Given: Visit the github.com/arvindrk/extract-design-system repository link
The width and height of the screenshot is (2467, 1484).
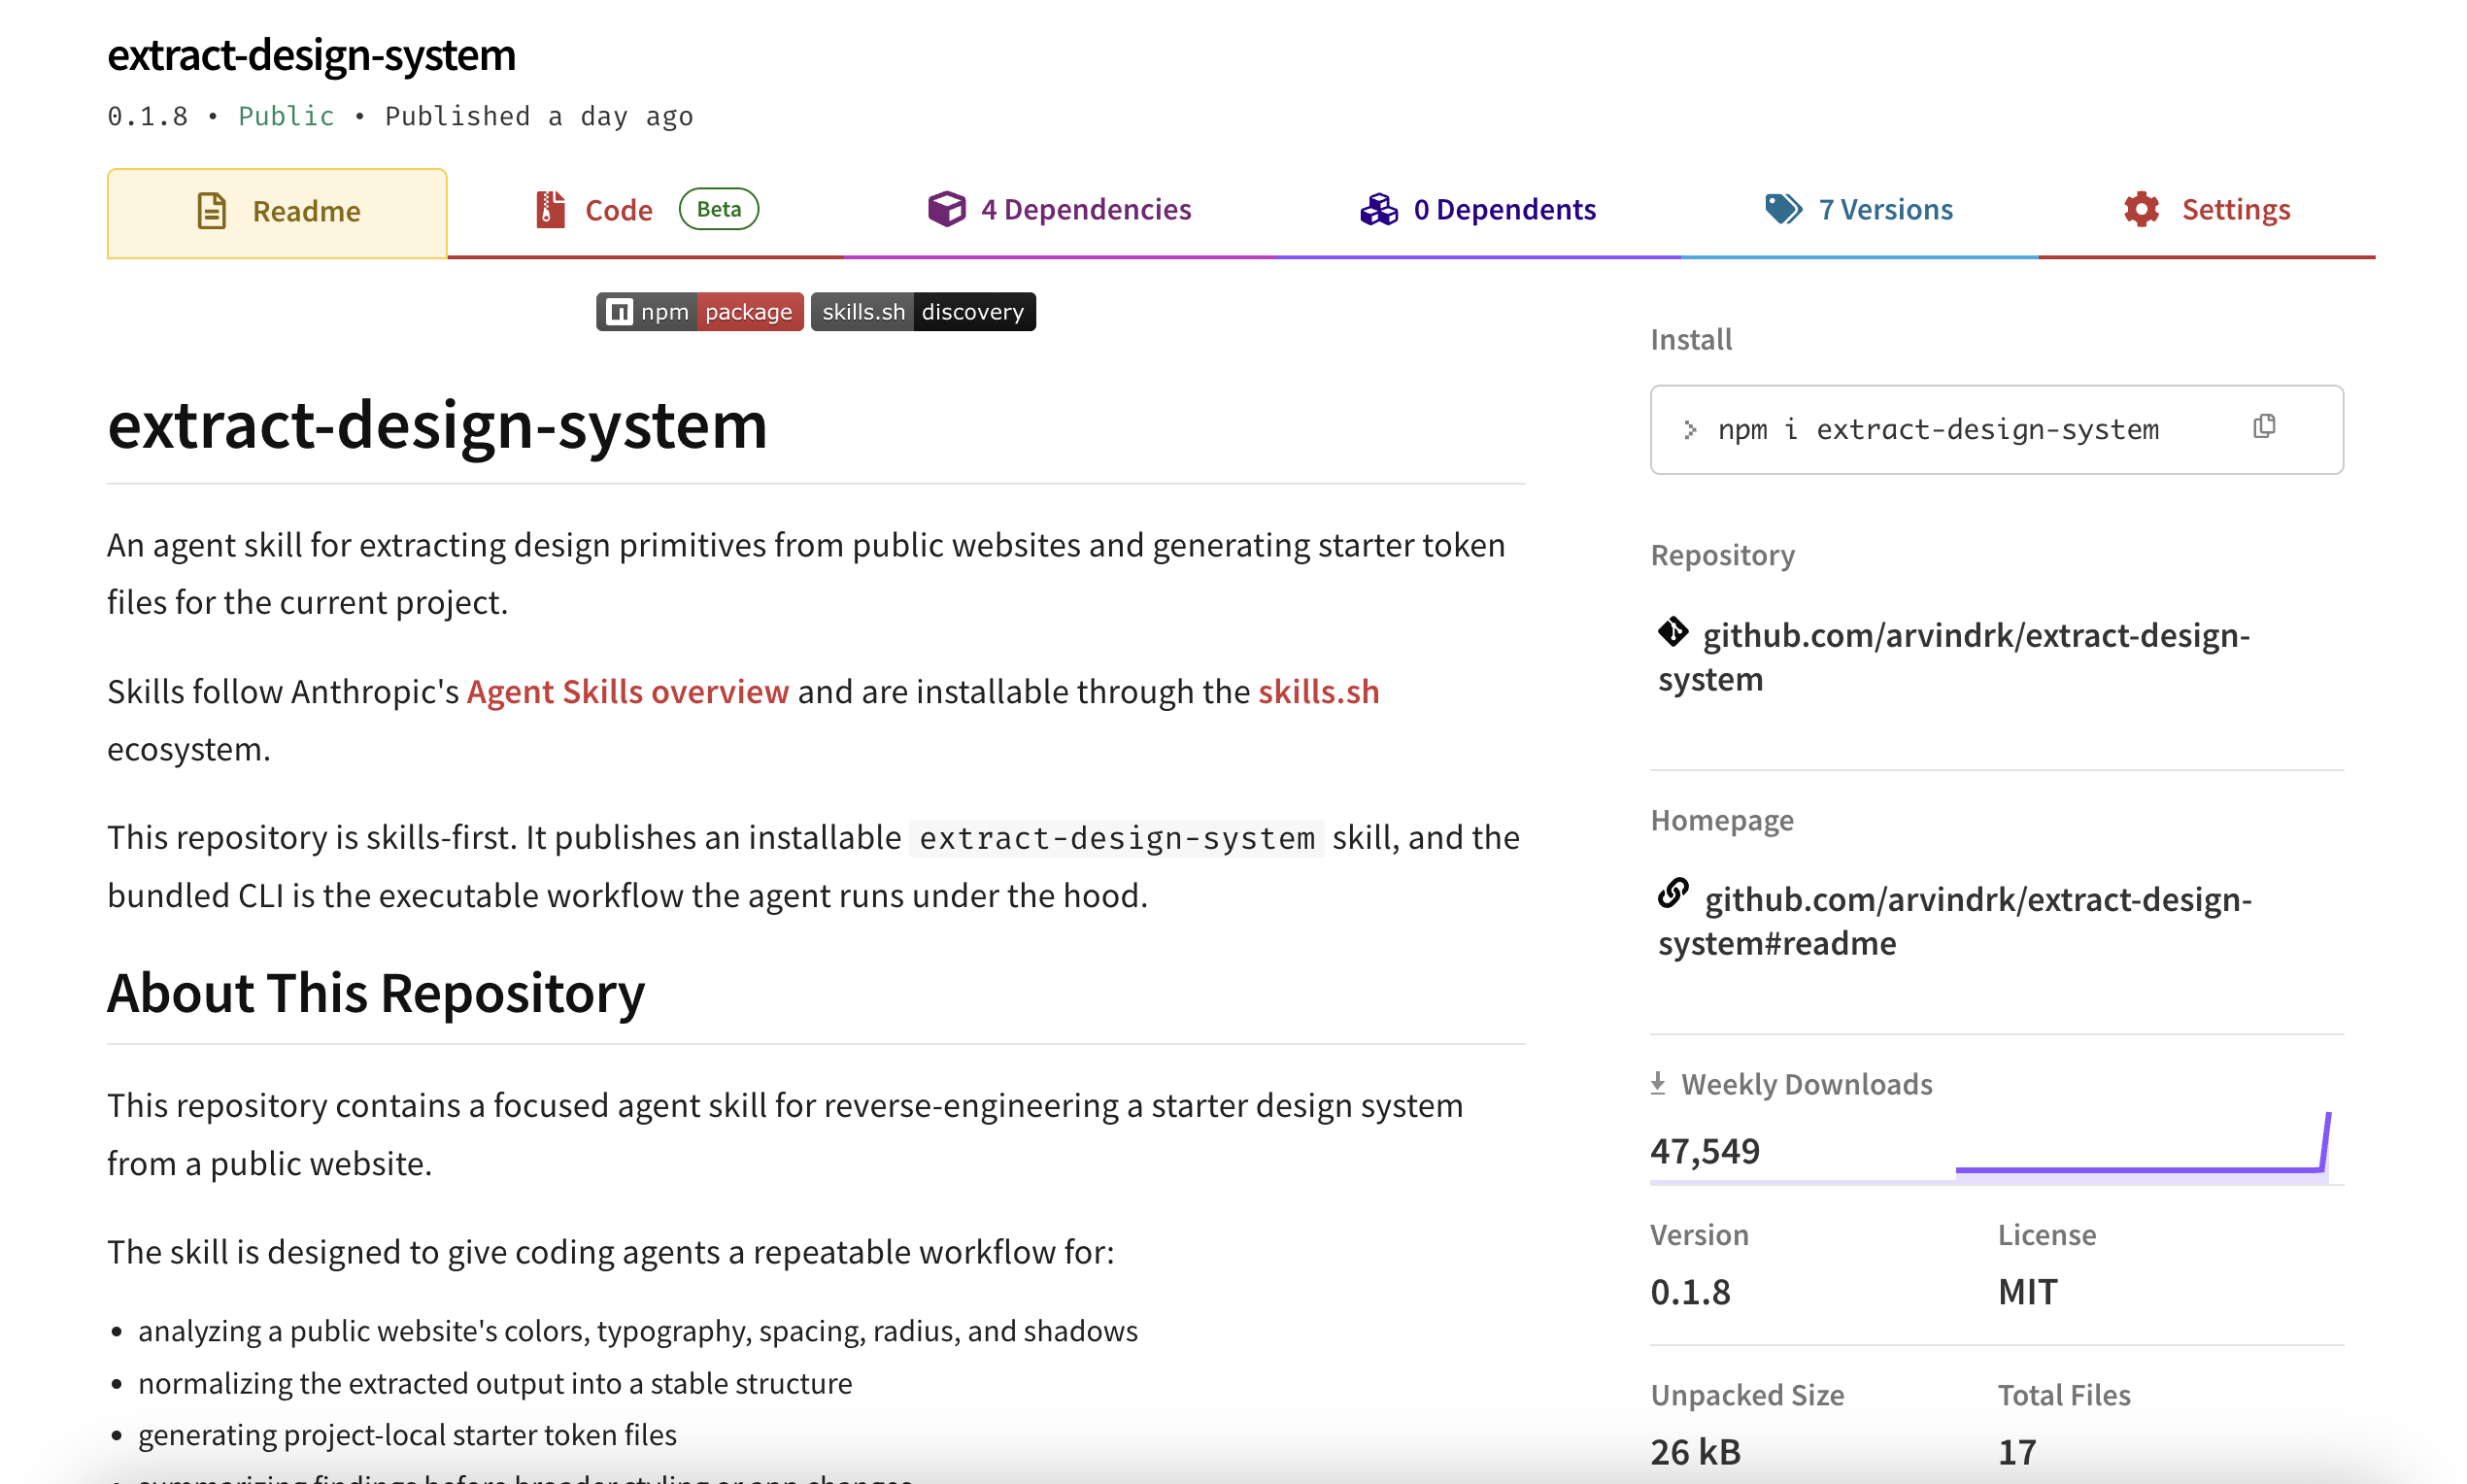Looking at the screenshot, I should (1951, 657).
